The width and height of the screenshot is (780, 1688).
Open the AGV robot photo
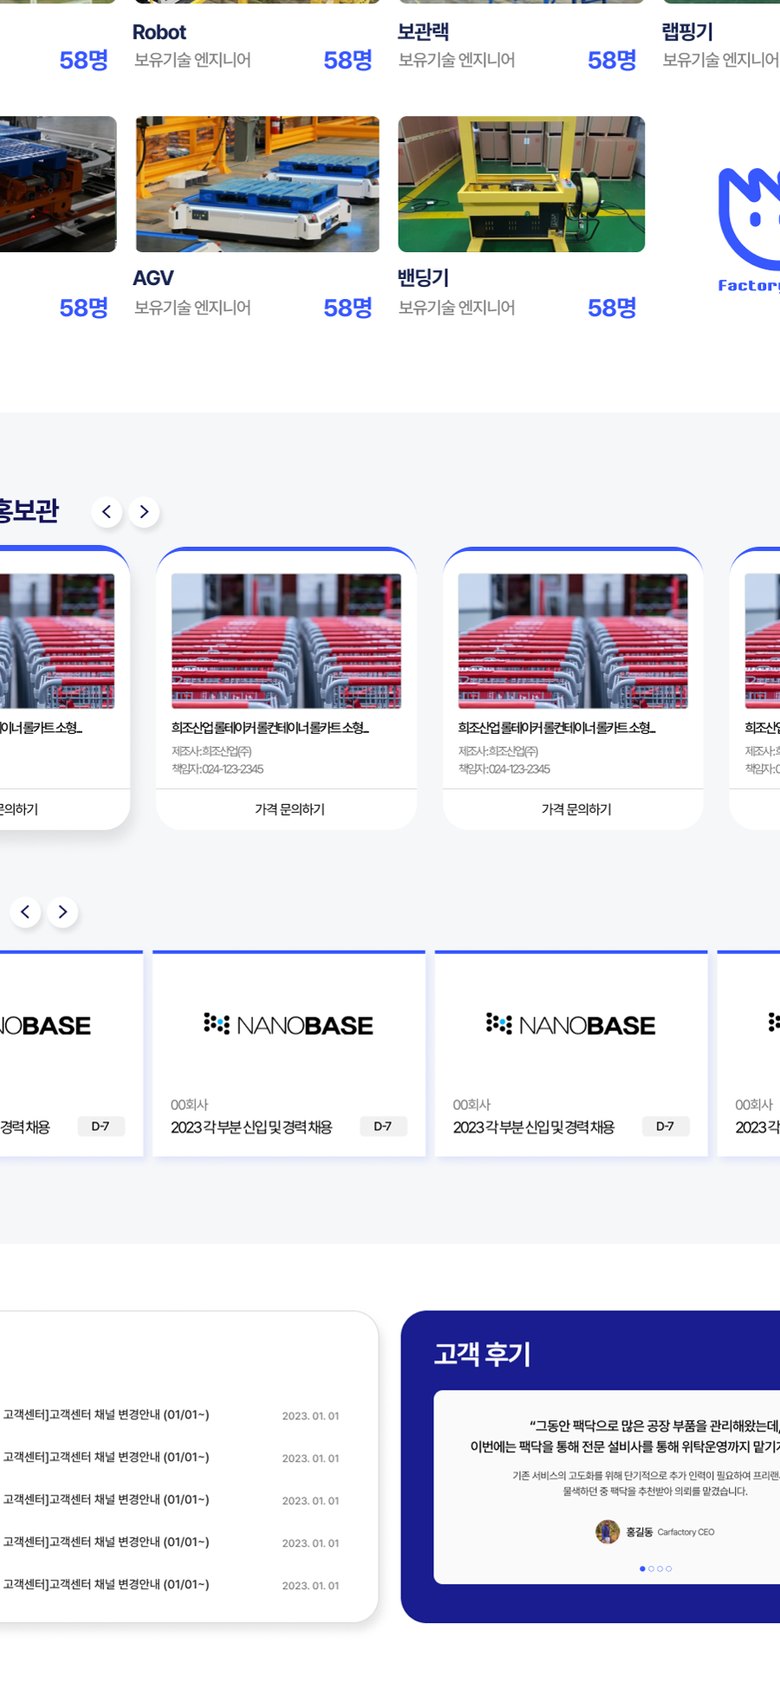257,184
